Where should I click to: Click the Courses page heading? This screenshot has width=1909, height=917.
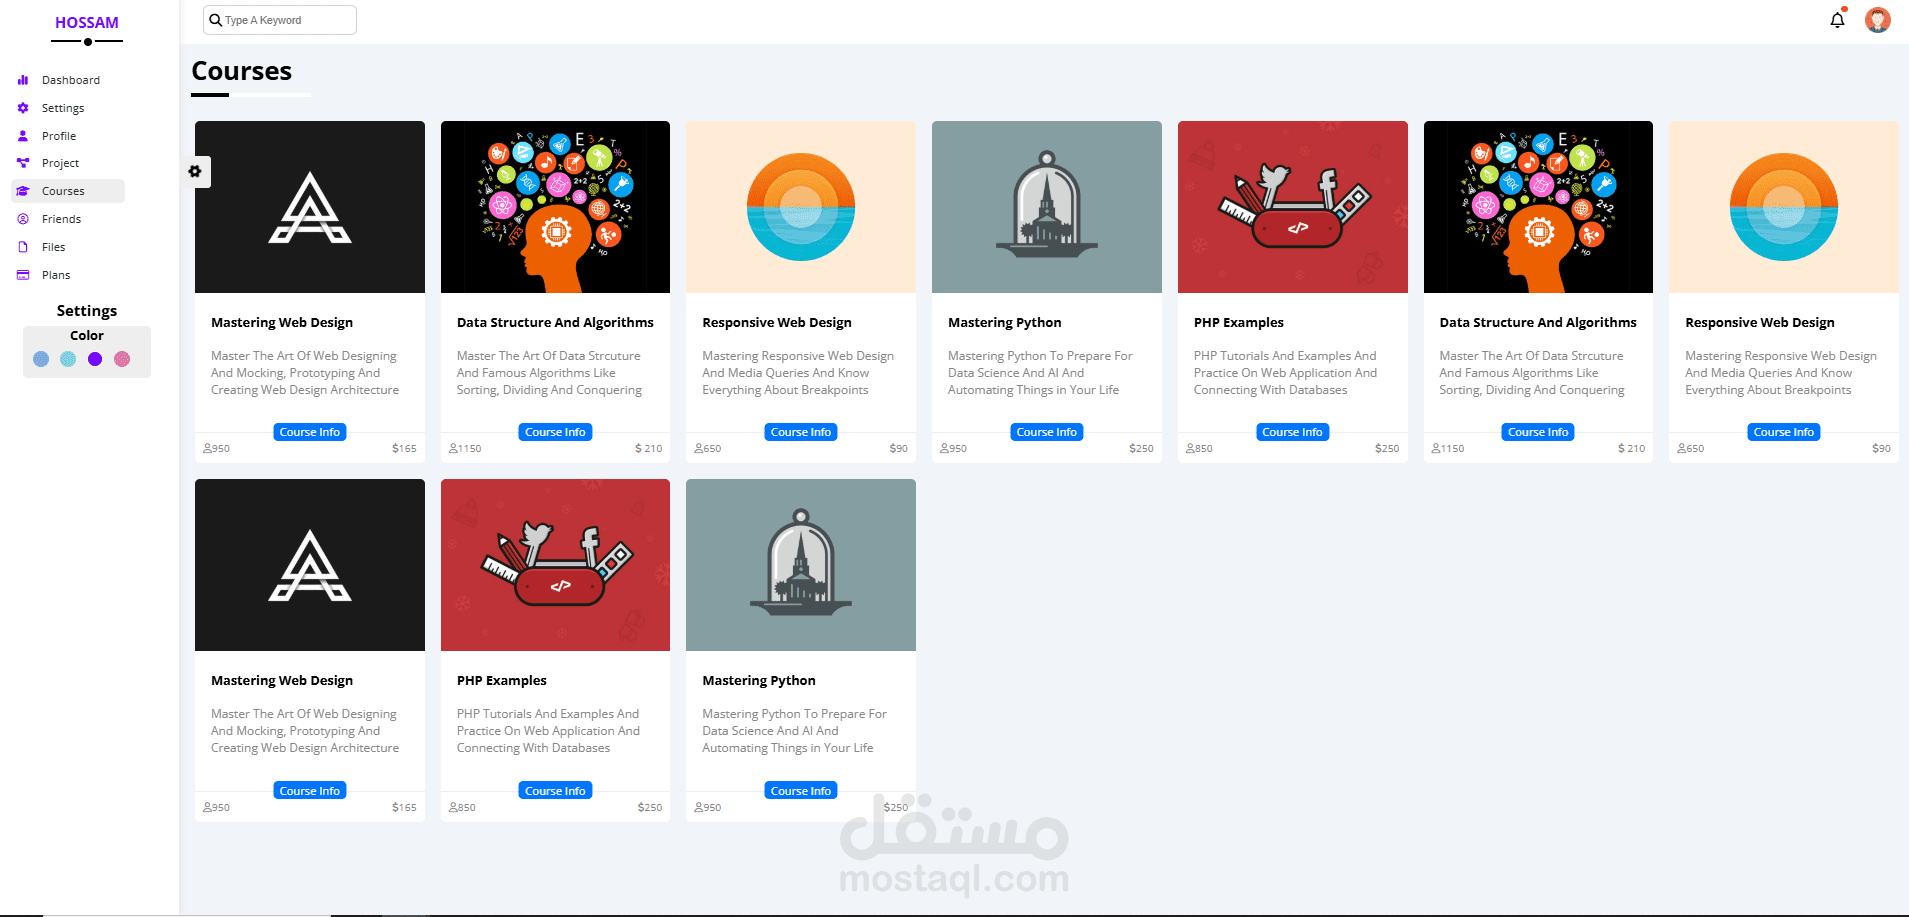(x=242, y=71)
